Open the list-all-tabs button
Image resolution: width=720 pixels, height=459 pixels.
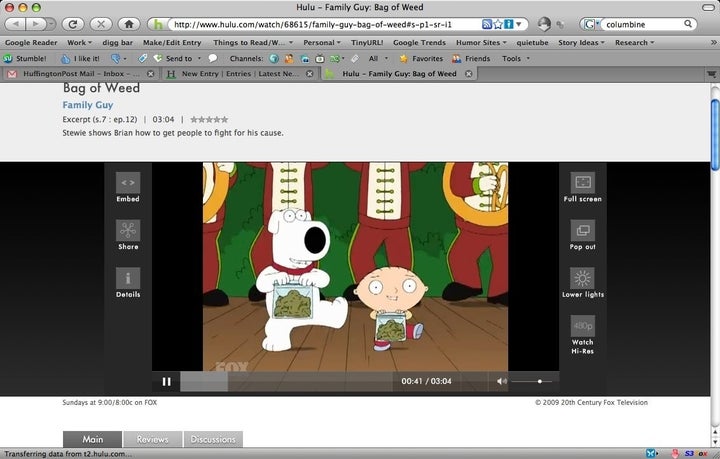point(712,74)
